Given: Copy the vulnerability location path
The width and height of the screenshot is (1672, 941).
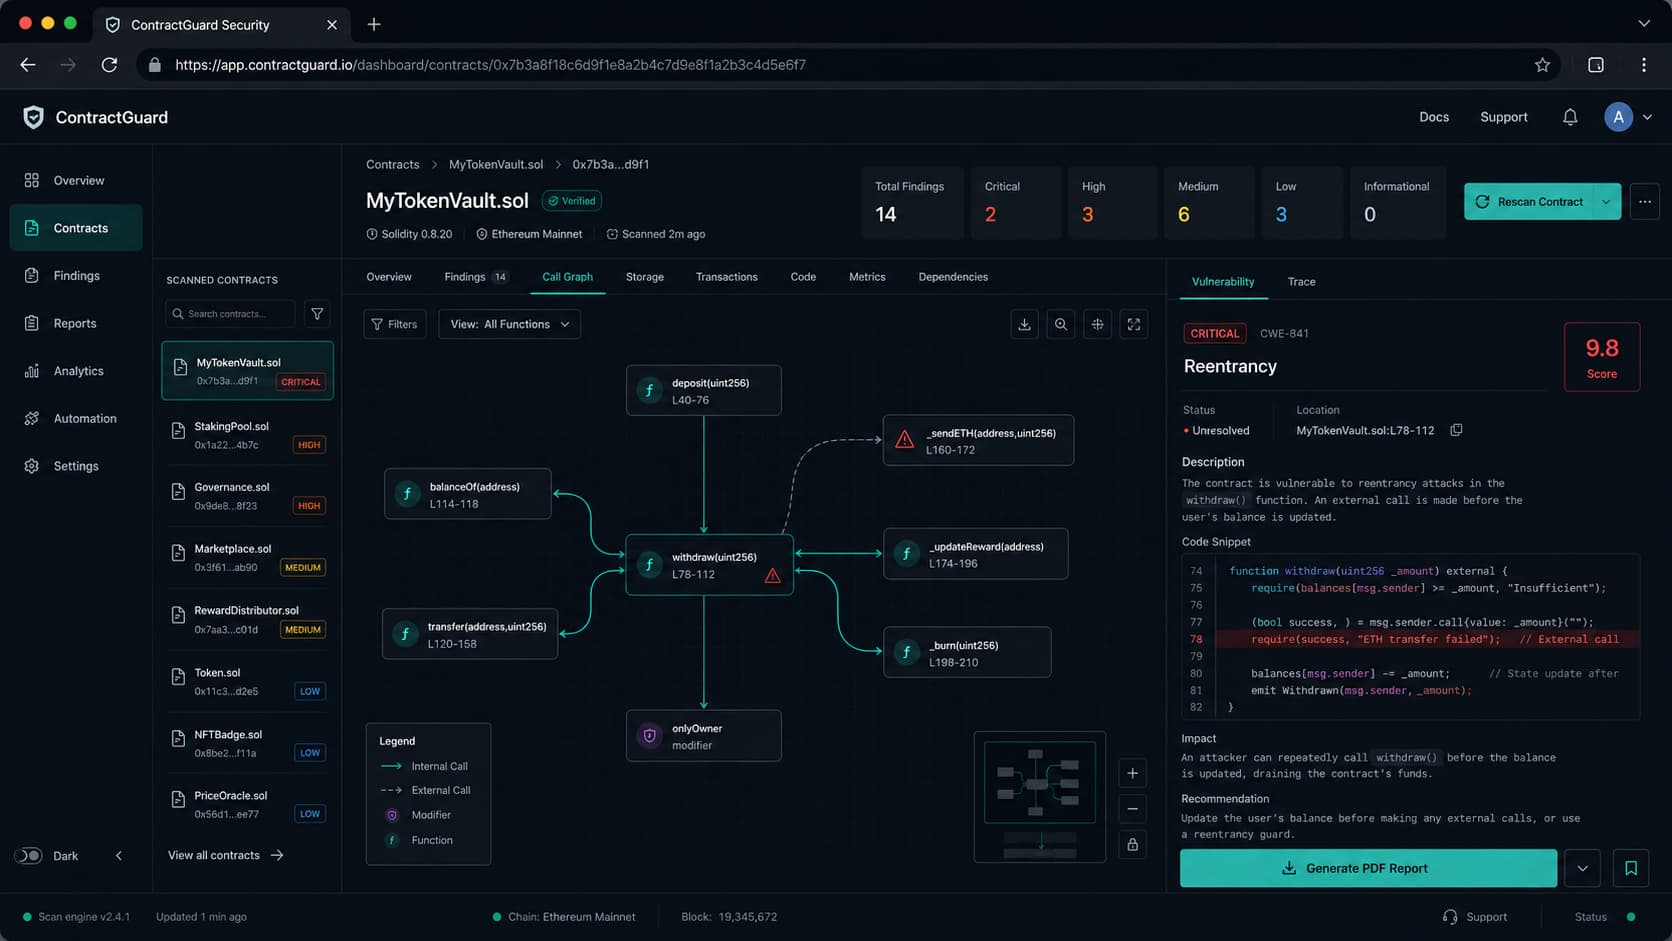Looking at the screenshot, I should coord(1456,430).
